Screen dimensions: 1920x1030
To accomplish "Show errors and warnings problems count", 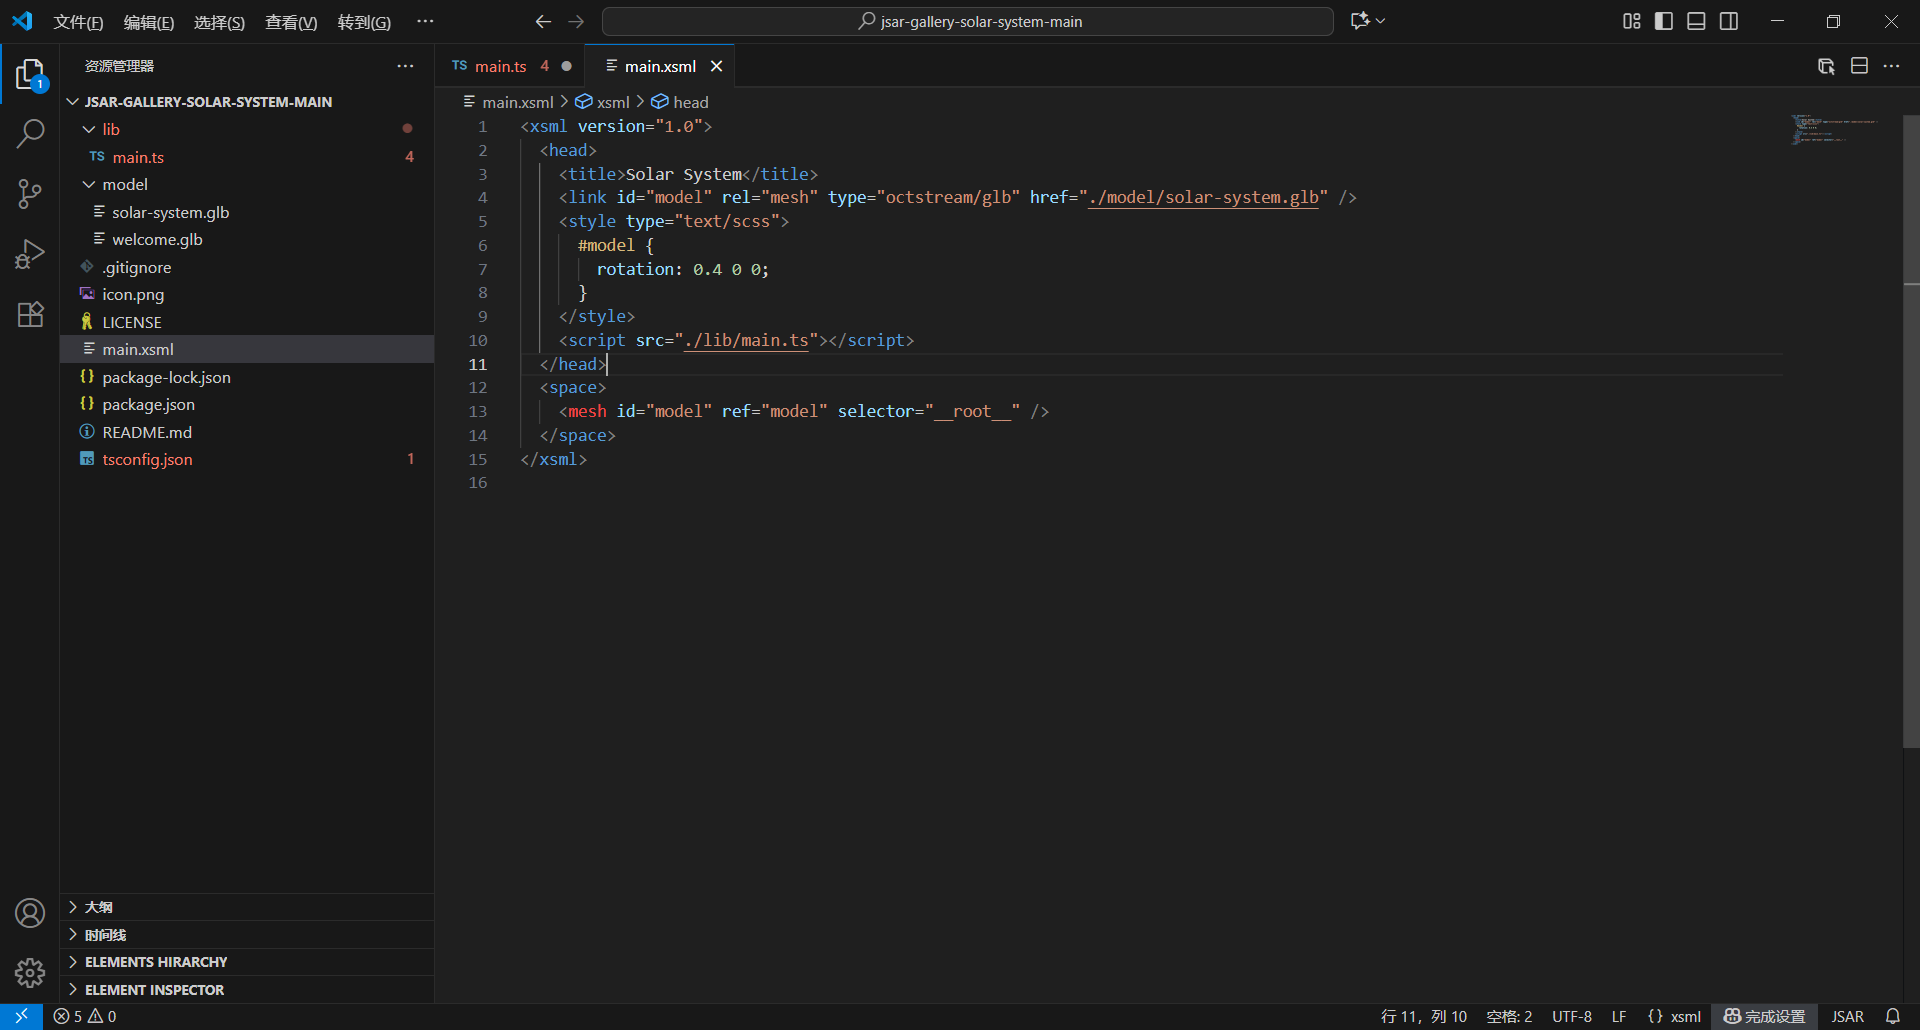I will 85,1016.
